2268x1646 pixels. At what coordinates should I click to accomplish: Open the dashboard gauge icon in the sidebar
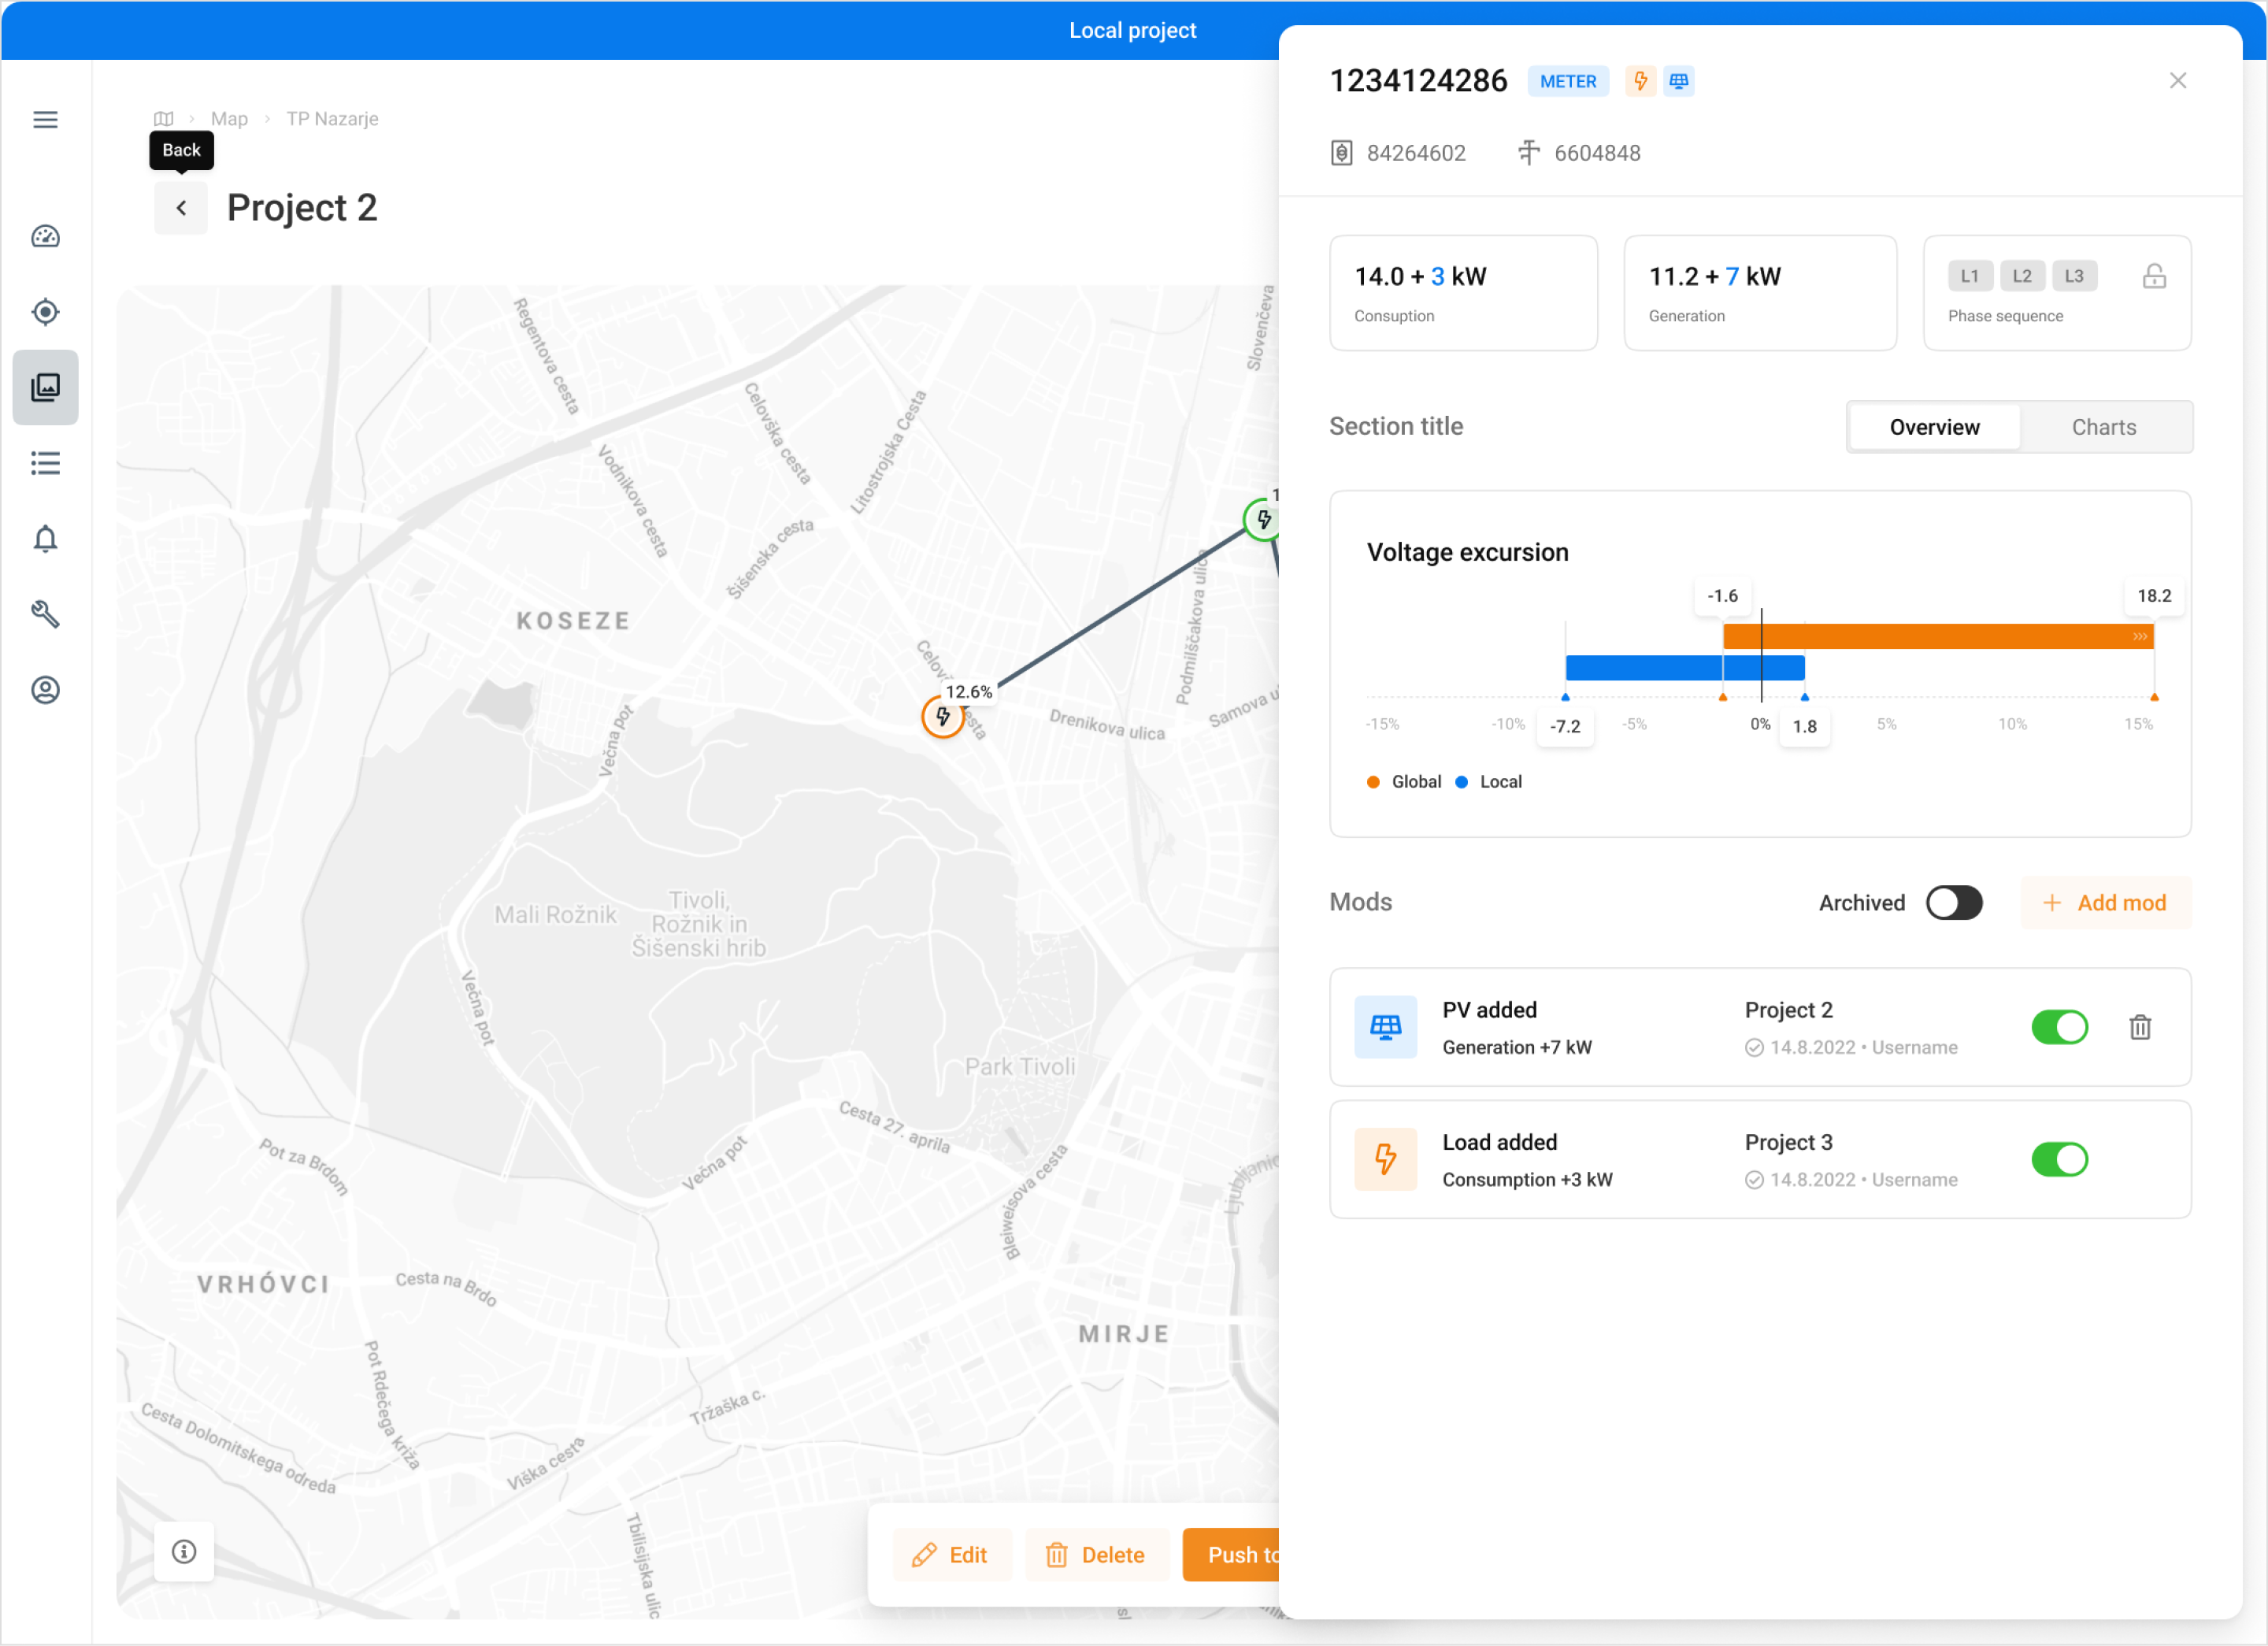45,236
